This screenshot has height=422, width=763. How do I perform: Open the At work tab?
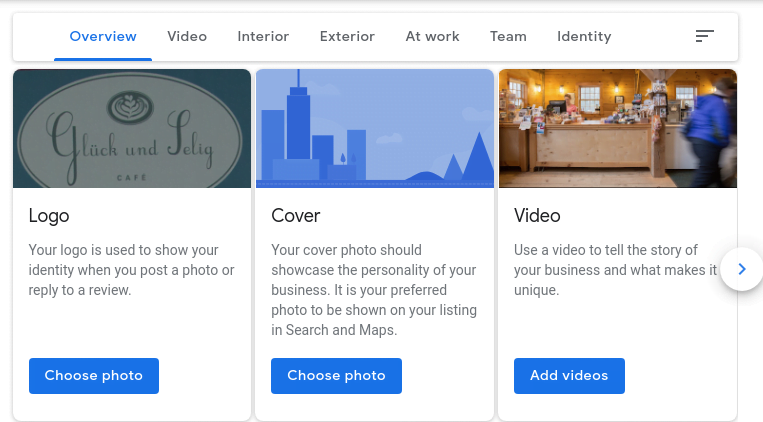(432, 37)
